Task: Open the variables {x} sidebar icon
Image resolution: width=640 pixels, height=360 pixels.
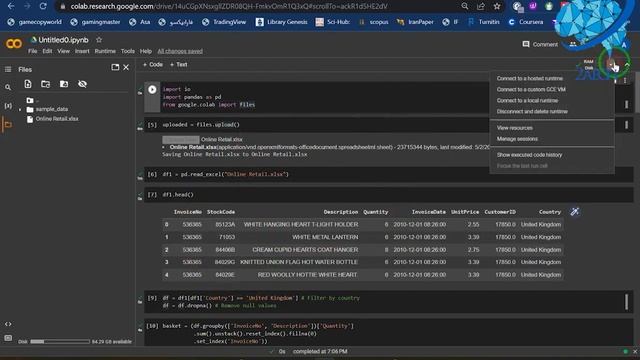Action: (8, 106)
